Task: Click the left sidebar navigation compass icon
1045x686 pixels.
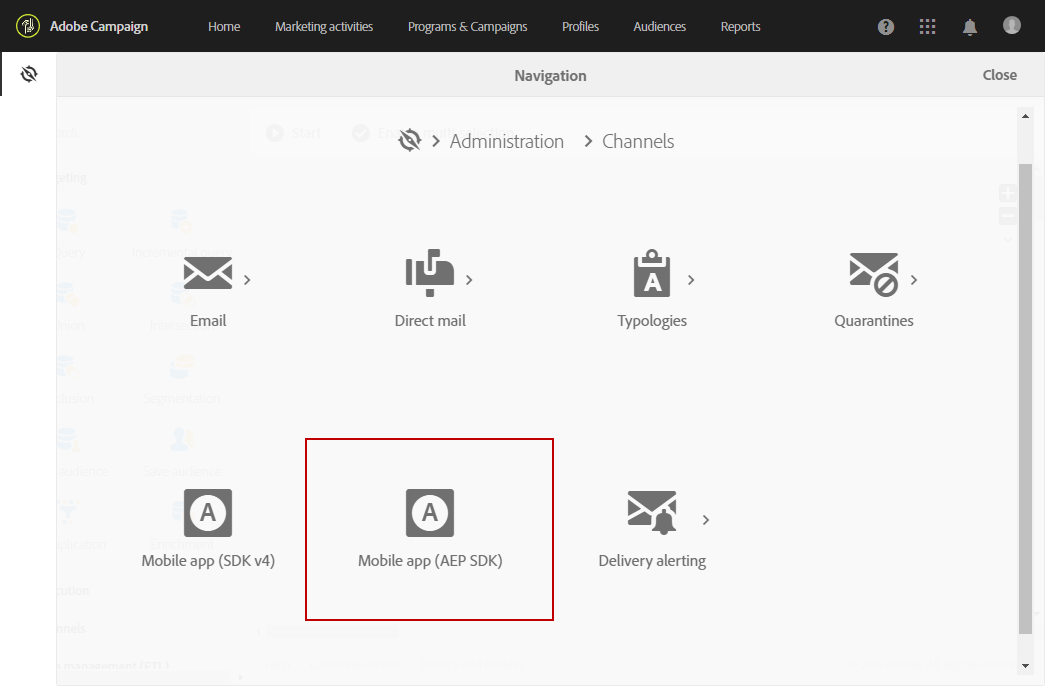Action: [x=29, y=74]
